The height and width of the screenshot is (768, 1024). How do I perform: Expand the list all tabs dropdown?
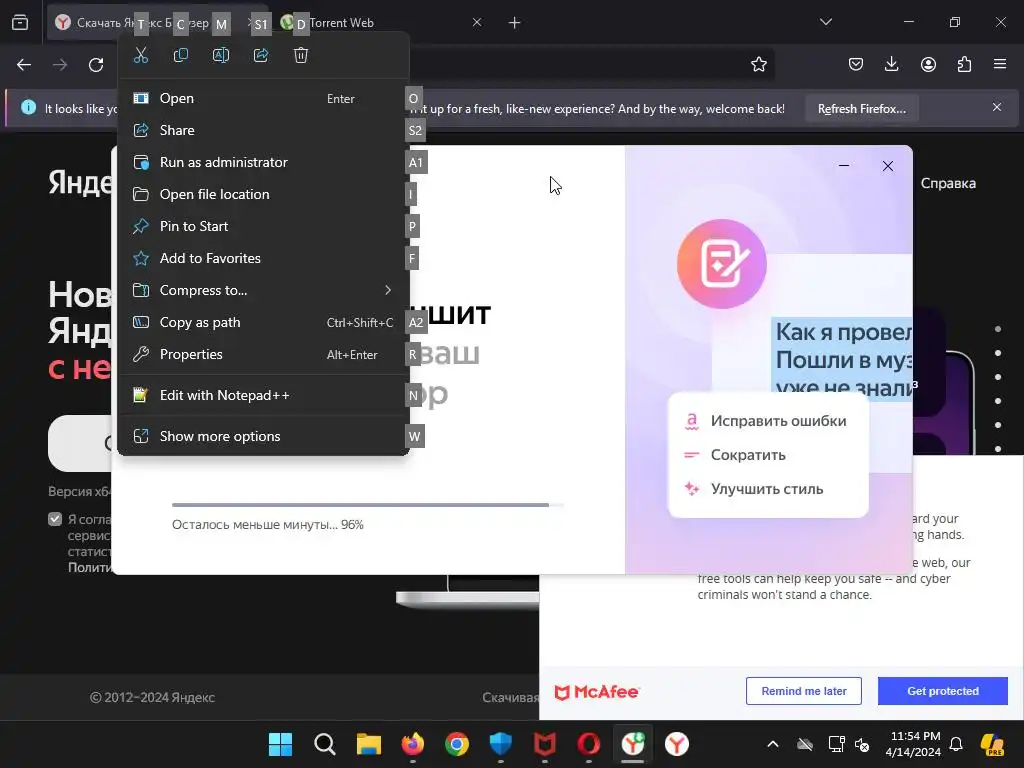825,22
